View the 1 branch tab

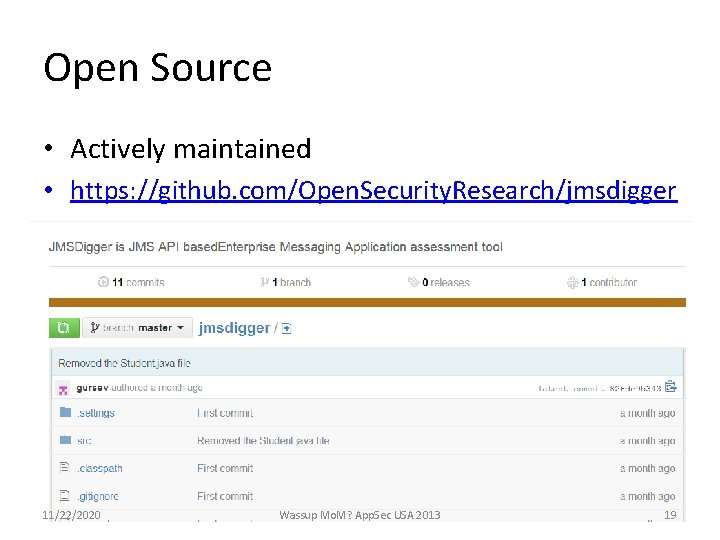(x=286, y=282)
